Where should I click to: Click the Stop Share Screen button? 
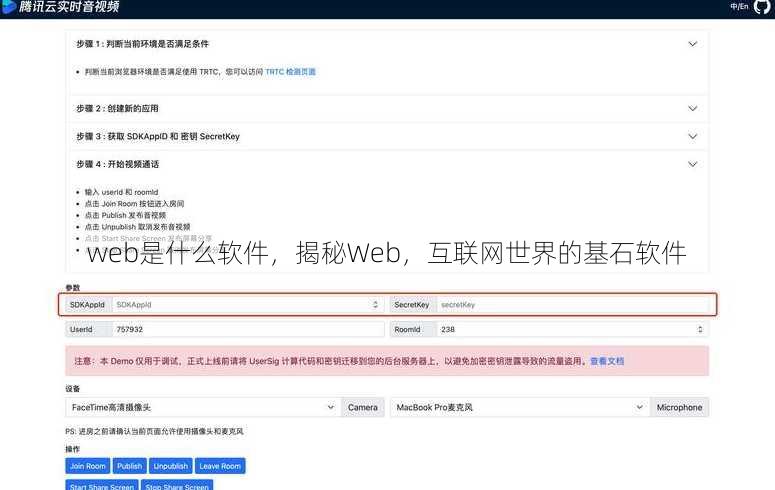[177, 485]
